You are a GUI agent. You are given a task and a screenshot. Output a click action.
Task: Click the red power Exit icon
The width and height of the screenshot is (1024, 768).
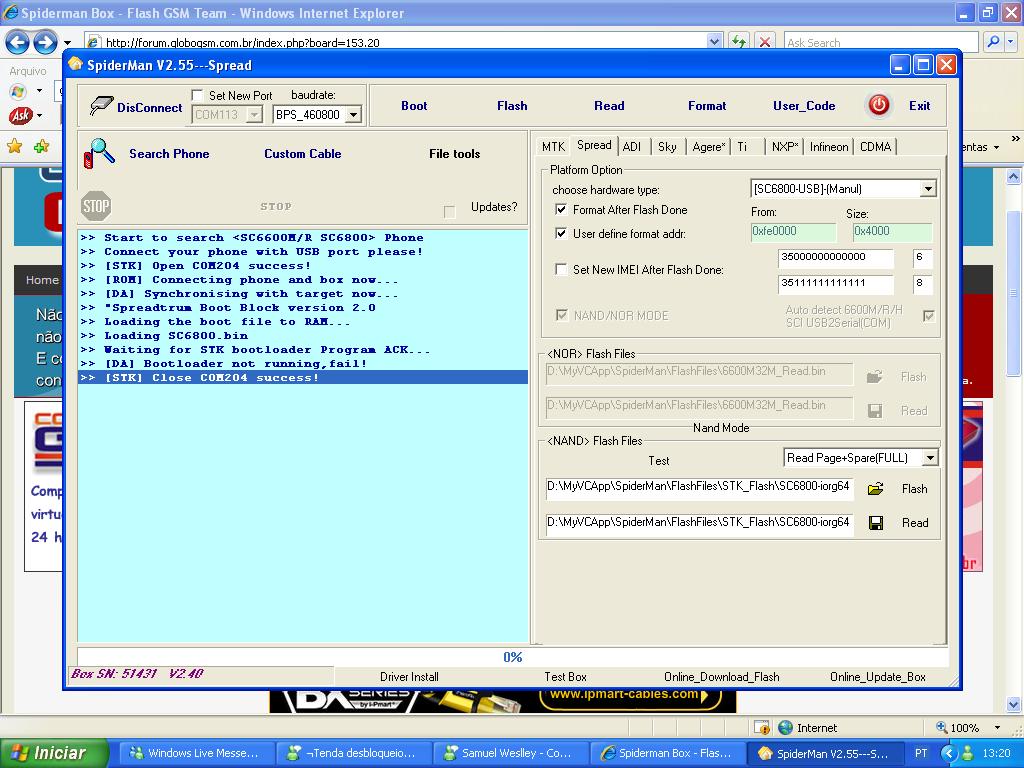click(x=878, y=105)
